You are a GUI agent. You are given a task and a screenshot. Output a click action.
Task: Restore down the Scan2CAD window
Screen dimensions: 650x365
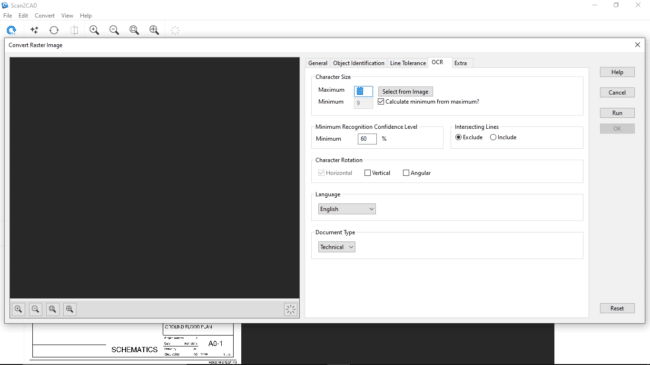(616, 5)
